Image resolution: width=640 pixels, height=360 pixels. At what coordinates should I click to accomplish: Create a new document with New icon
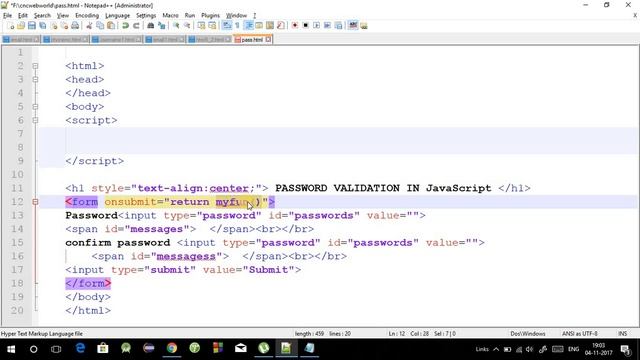(11, 26)
